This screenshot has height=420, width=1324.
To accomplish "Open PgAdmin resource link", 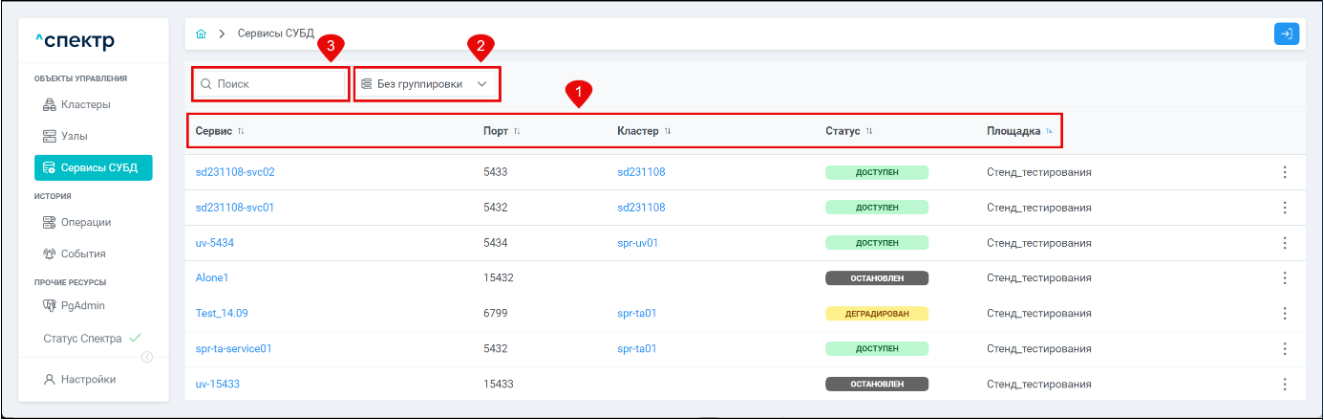I will pos(85,305).
